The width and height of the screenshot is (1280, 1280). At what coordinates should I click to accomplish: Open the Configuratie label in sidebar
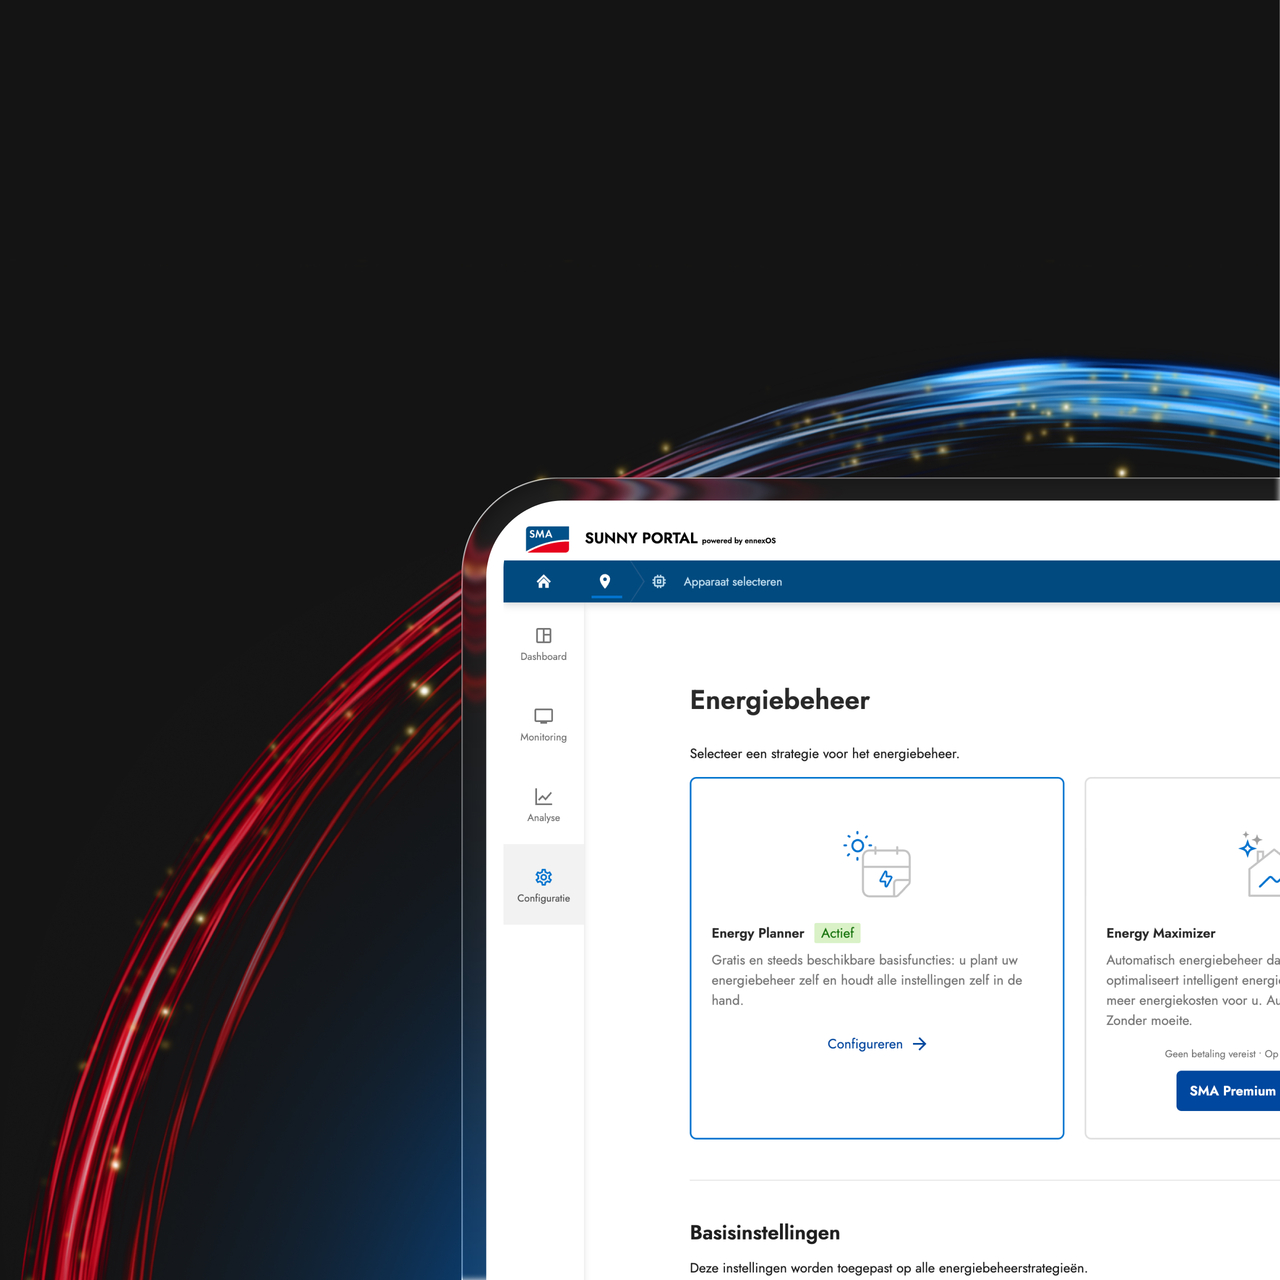[x=544, y=899]
